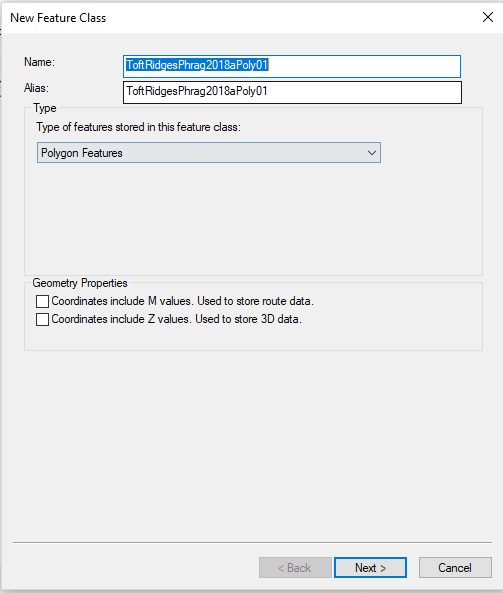This screenshot has height=593, width=503.
Task: Close the New Feature Class dialog with X
Action: (488, 17)
